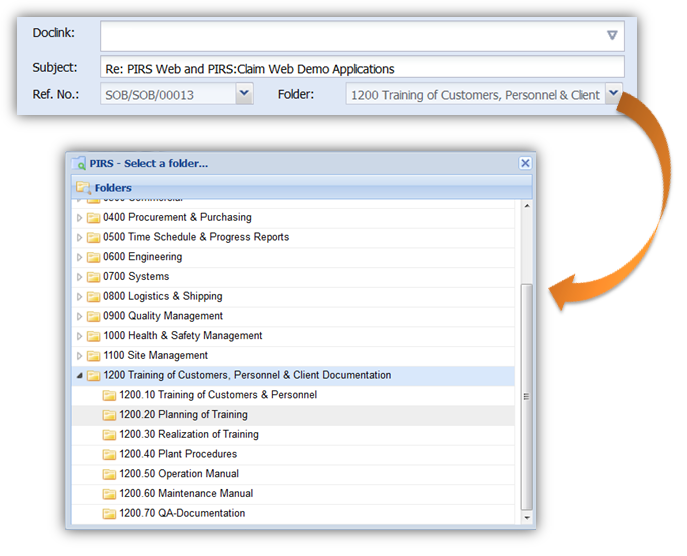Click the PIRS dialog title bar icon
The height and width of the screenshot is (556, 687).
pos(79,163)
